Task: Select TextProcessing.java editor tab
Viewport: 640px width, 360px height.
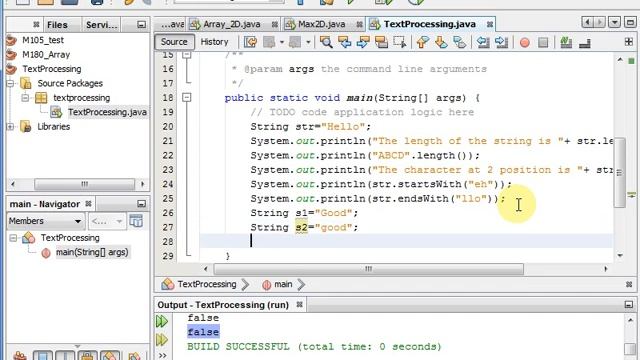Action: pos(429,24)
